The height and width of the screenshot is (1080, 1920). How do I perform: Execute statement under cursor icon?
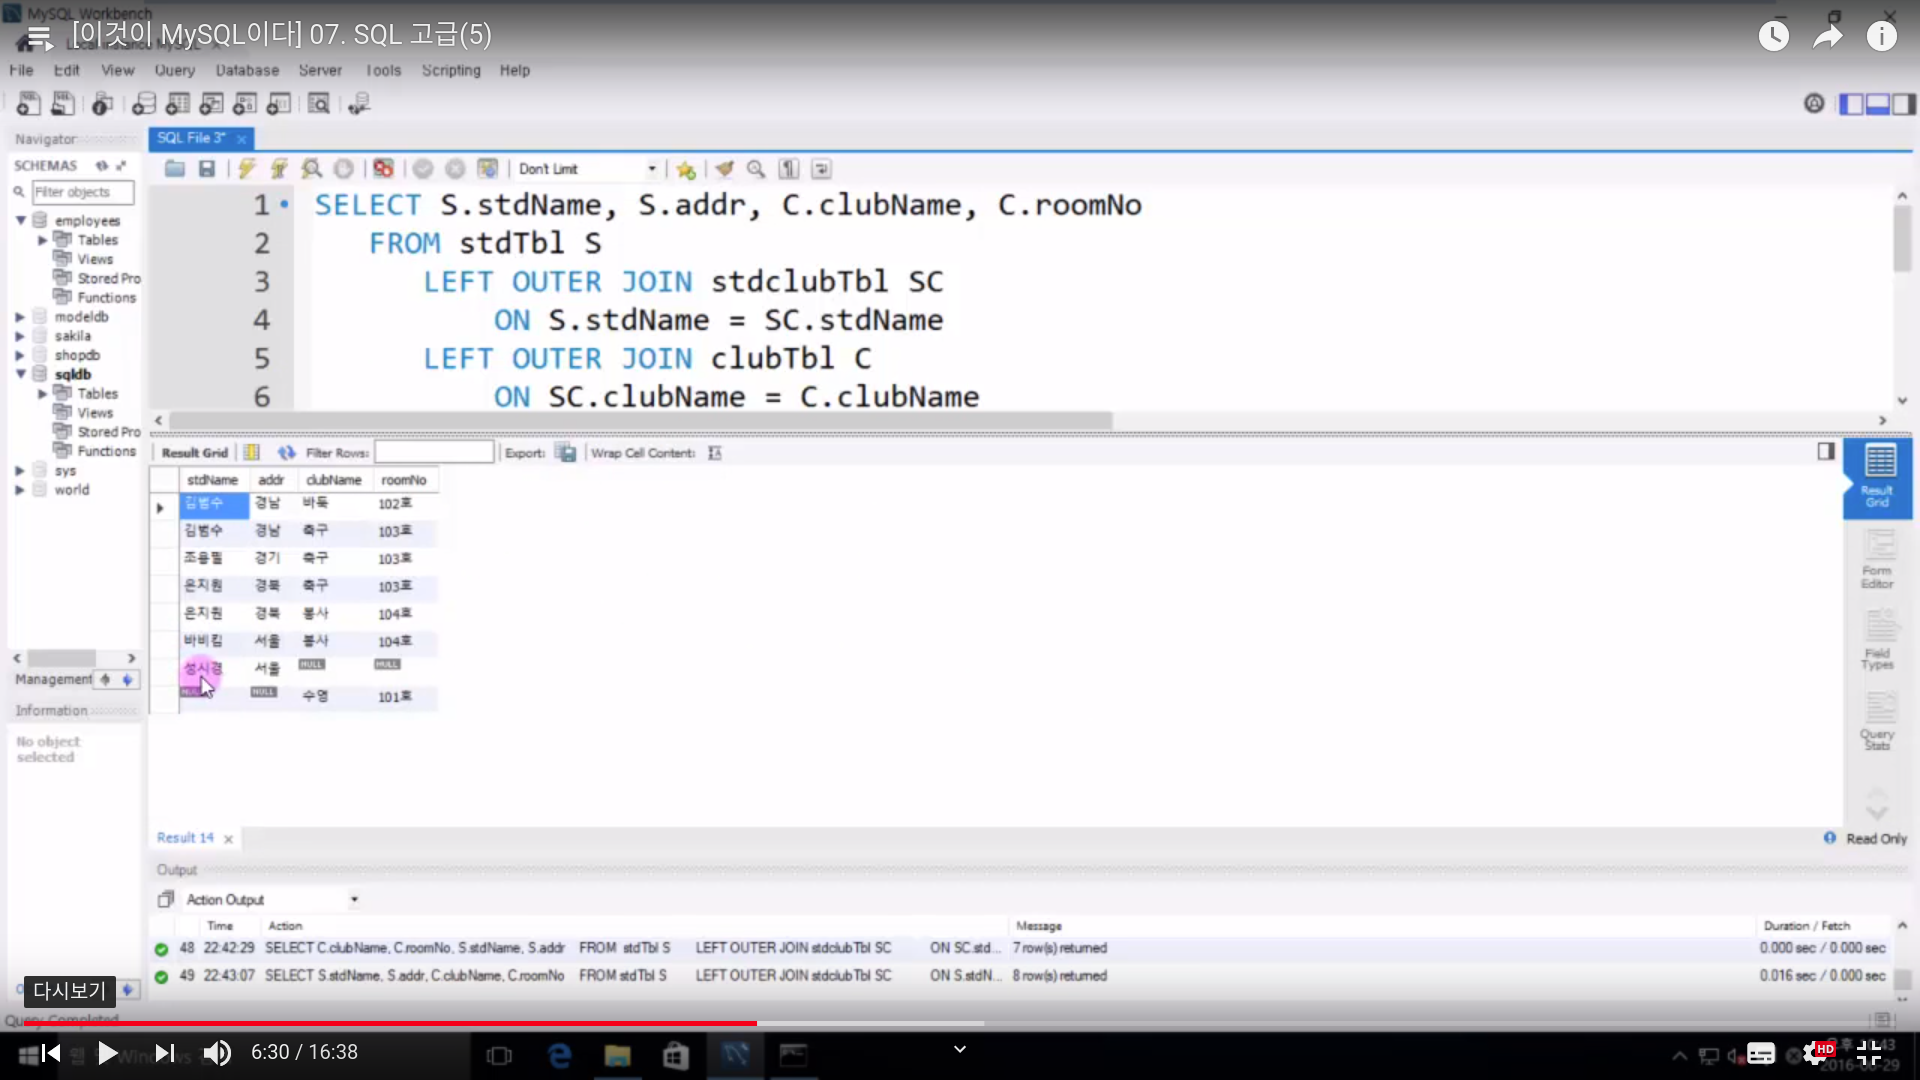(279, 169)
